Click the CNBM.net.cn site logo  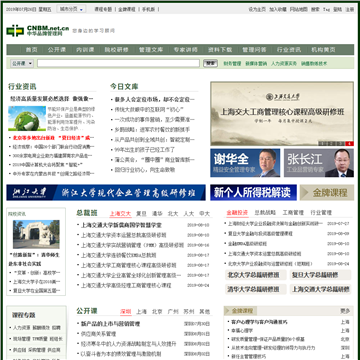(38, 30)
